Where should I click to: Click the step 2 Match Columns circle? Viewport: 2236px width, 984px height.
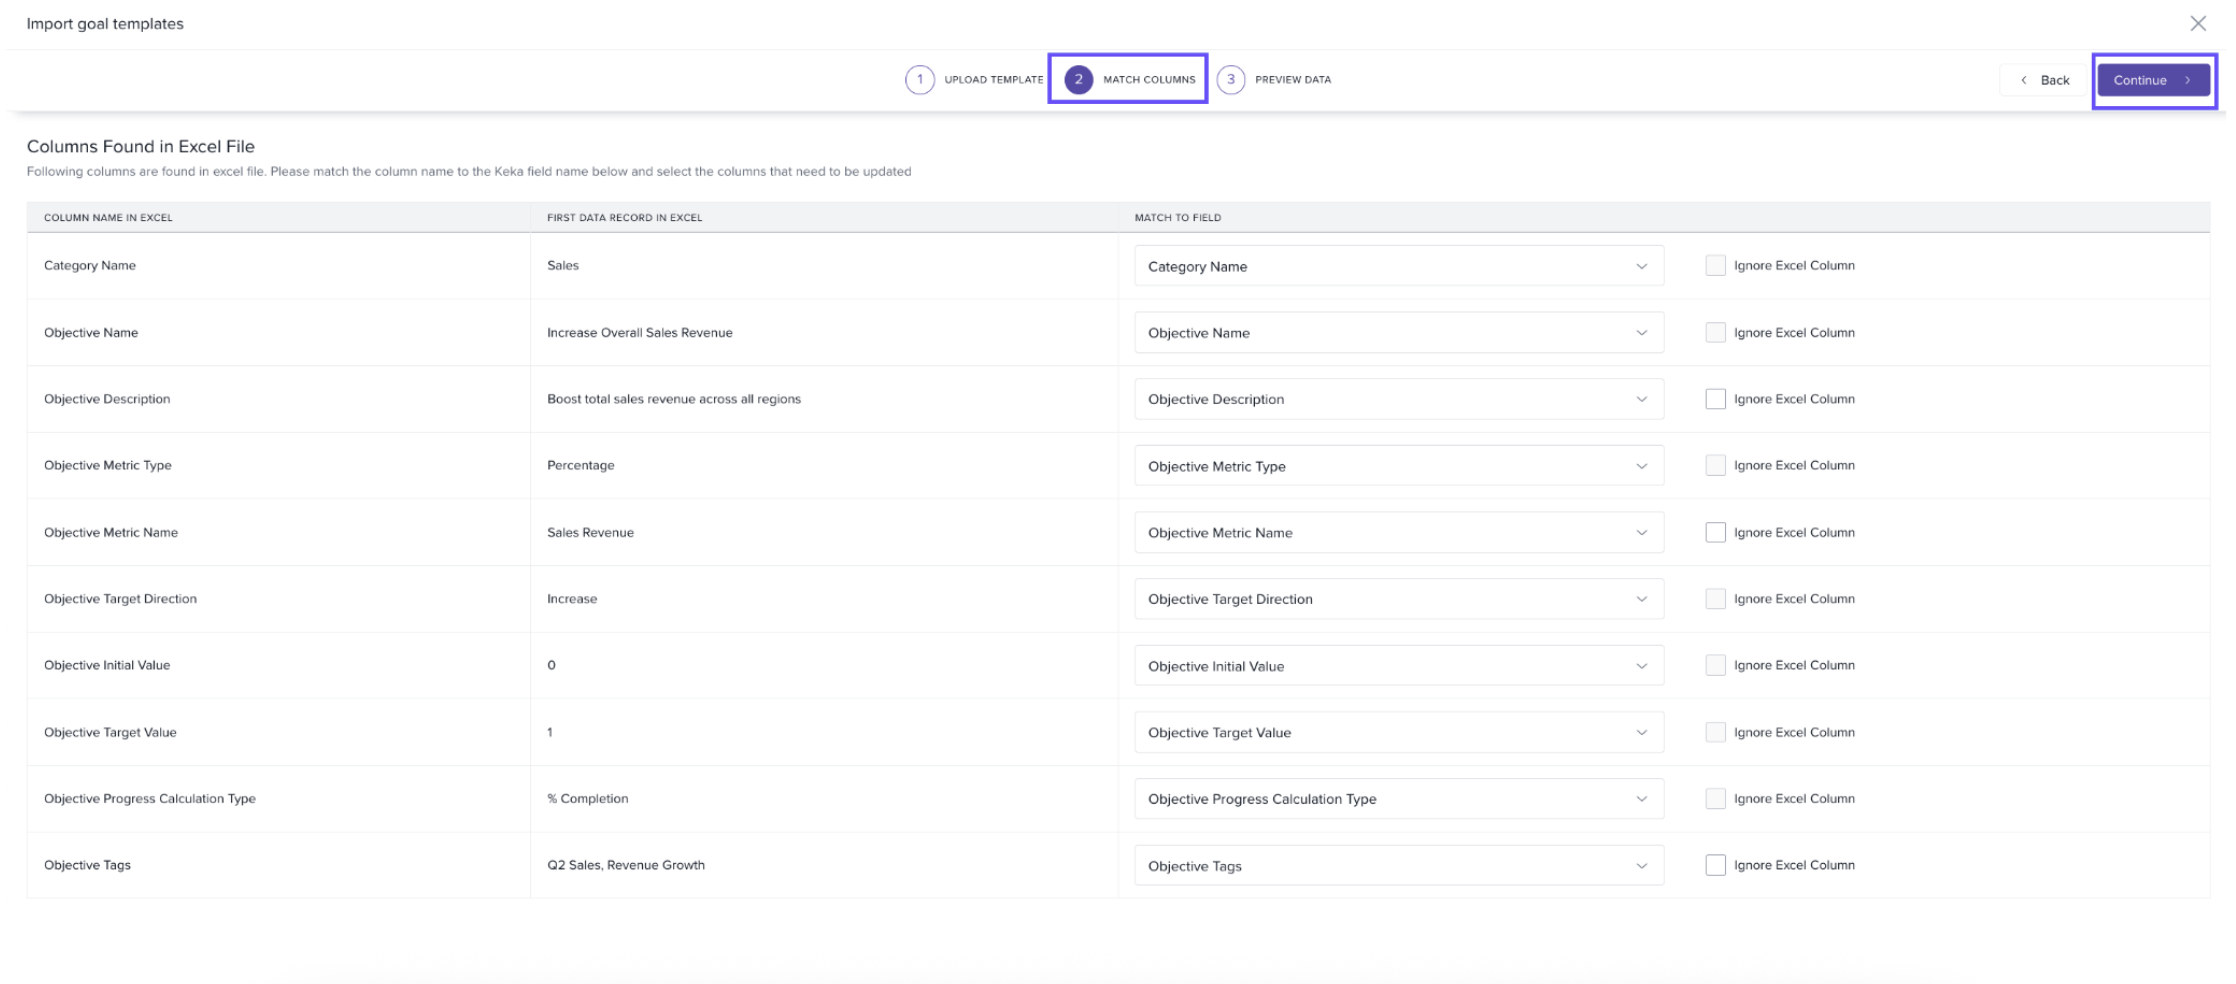(x=1078, y=80)
